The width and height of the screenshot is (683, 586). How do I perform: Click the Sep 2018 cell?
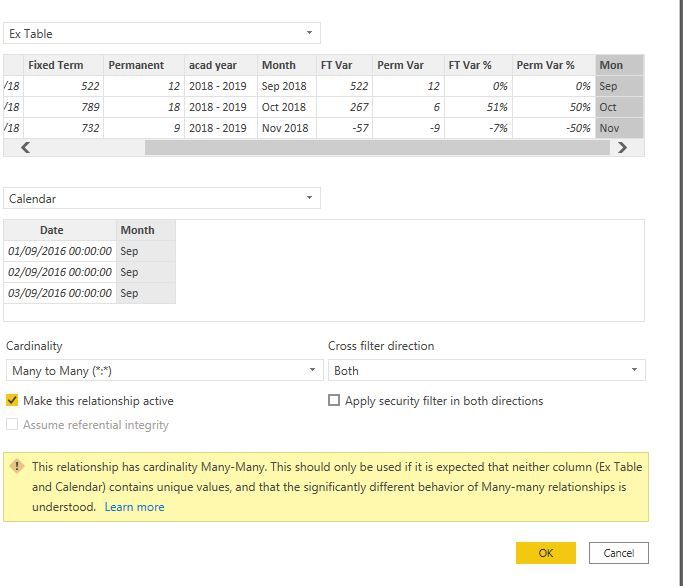coord(287,86)
